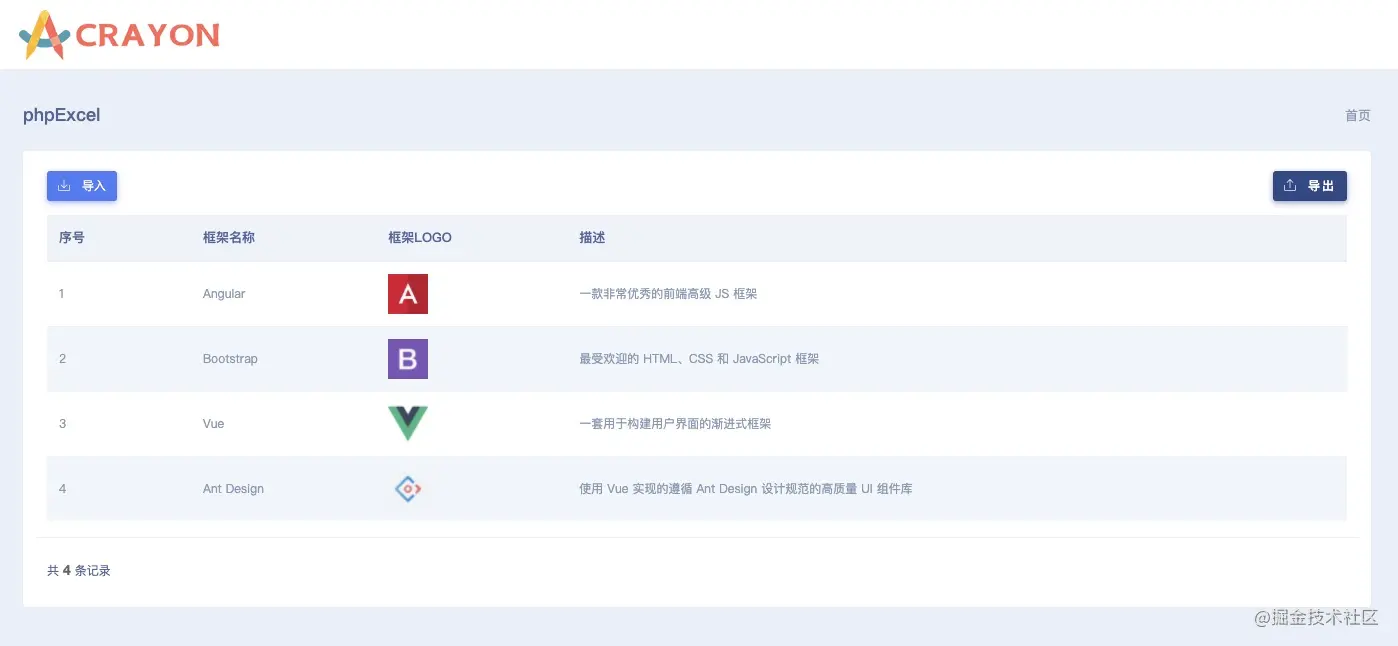Screen dimensions: 1398x646
Task: Click the Ant Design logo
Action: pyautogui.click(x=408, y=489)
